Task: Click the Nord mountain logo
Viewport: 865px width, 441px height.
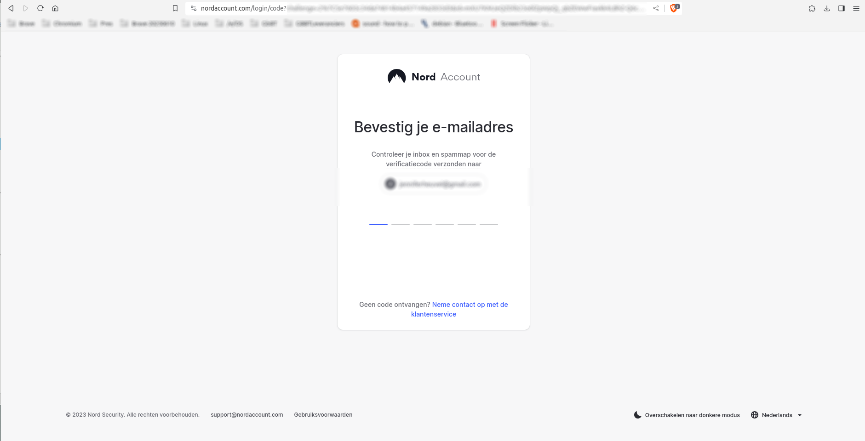Action: 397,77
